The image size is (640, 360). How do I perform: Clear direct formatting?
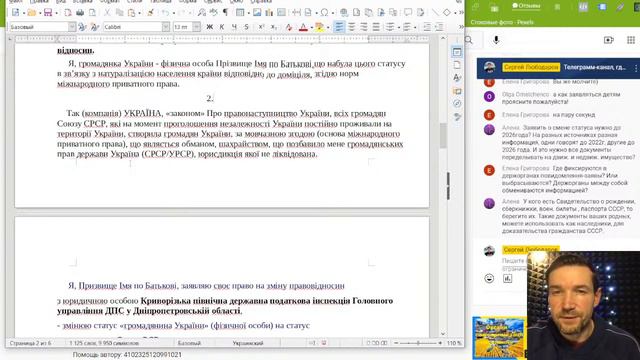click(x=289, y=27)
